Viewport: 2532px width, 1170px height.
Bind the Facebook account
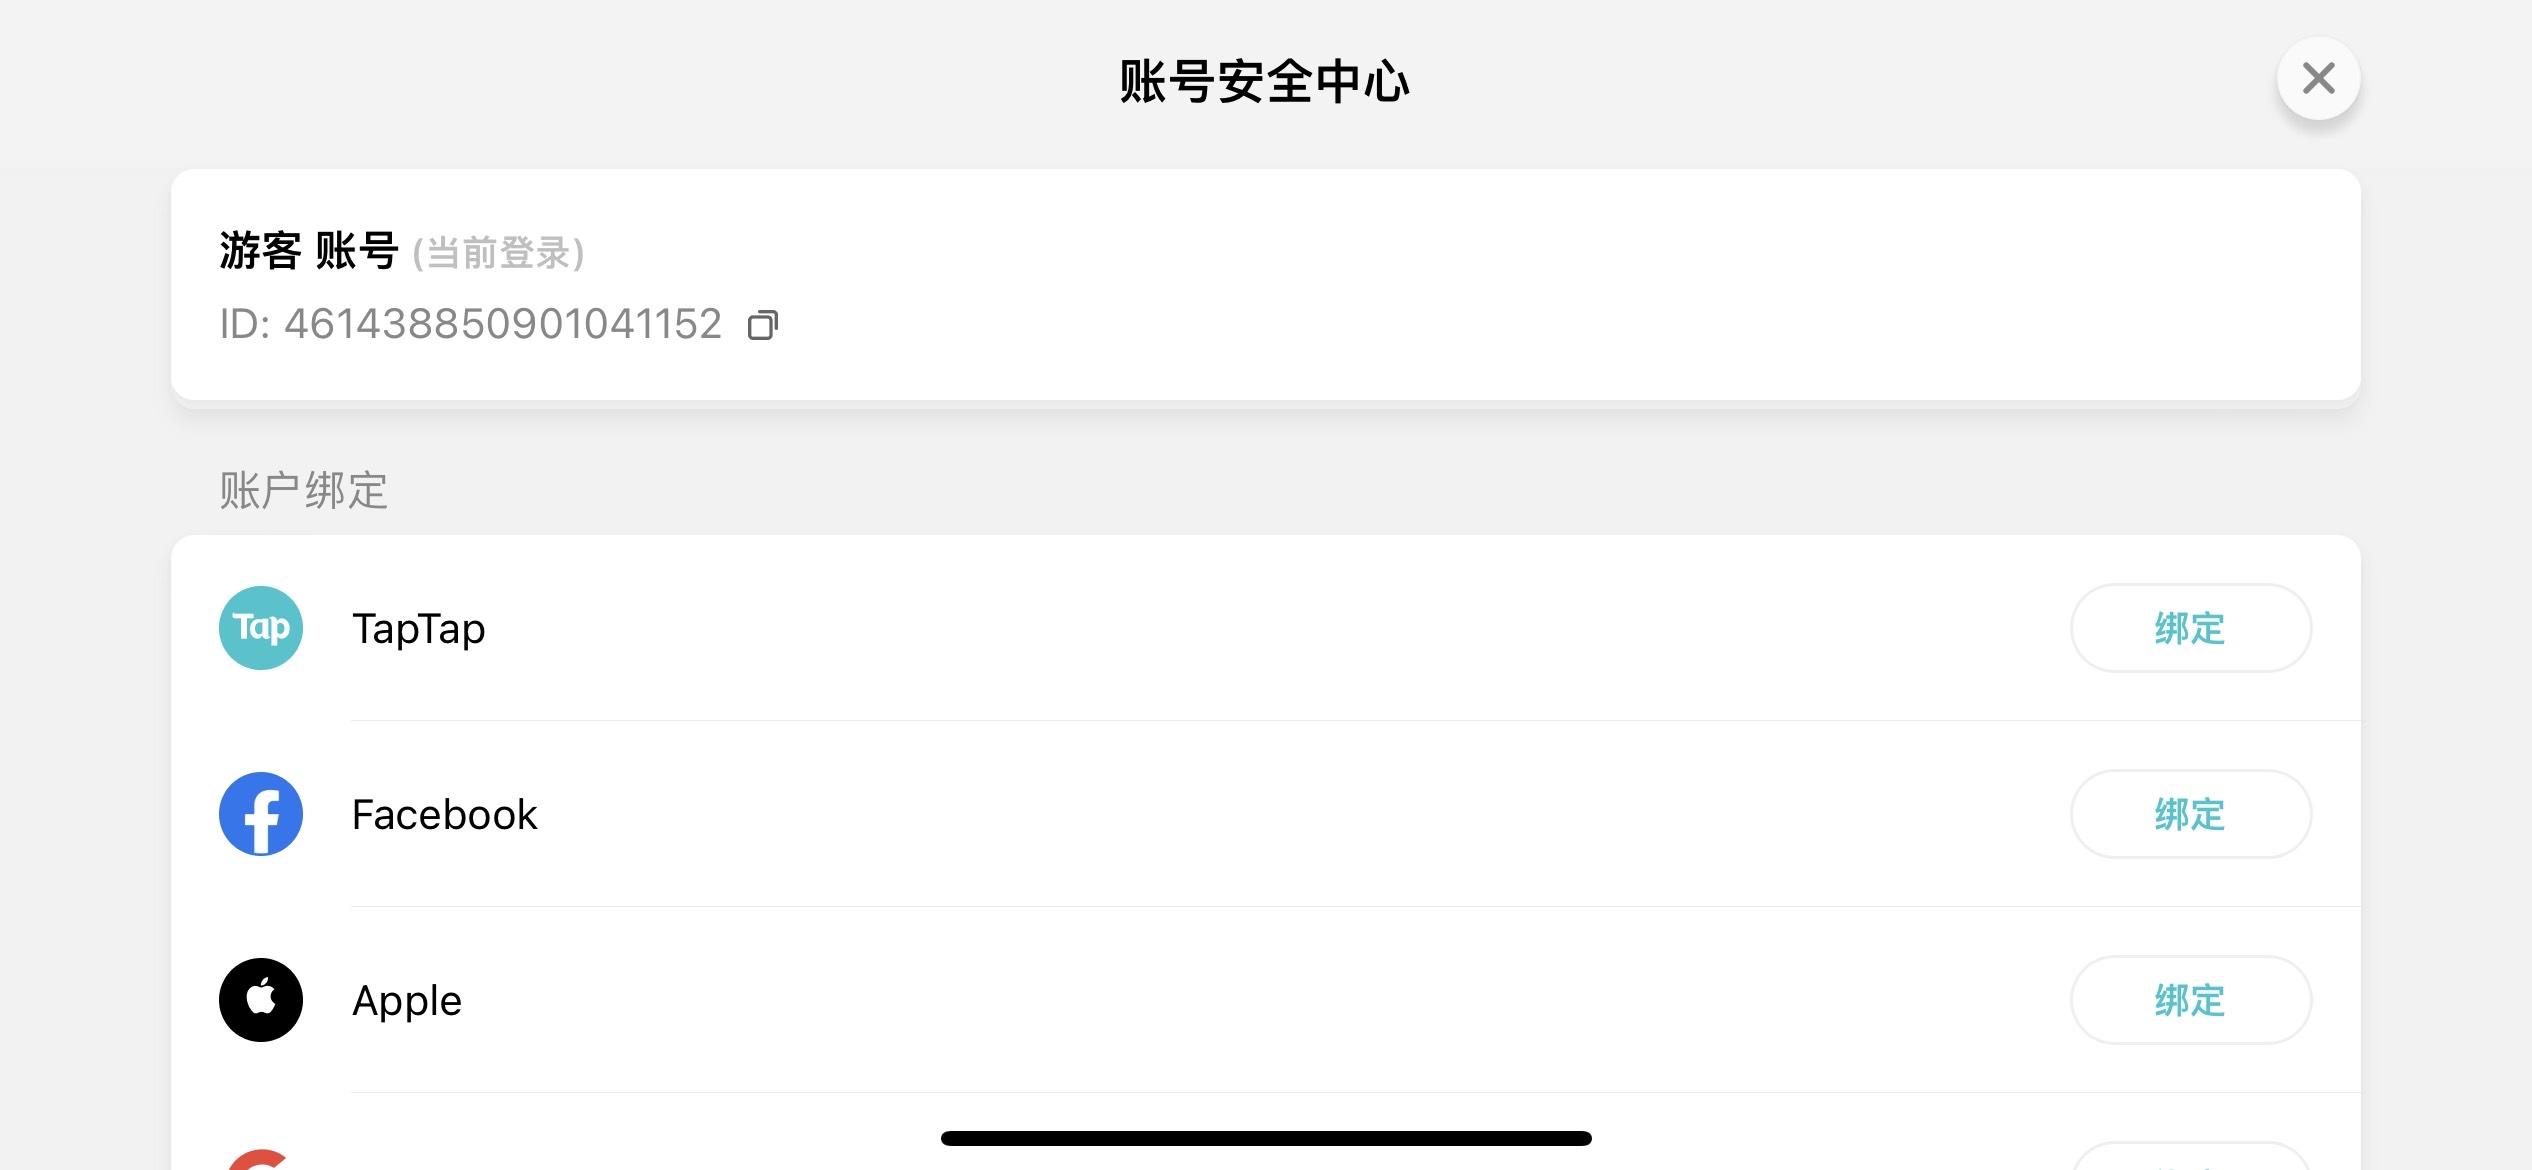point(2190,814)
